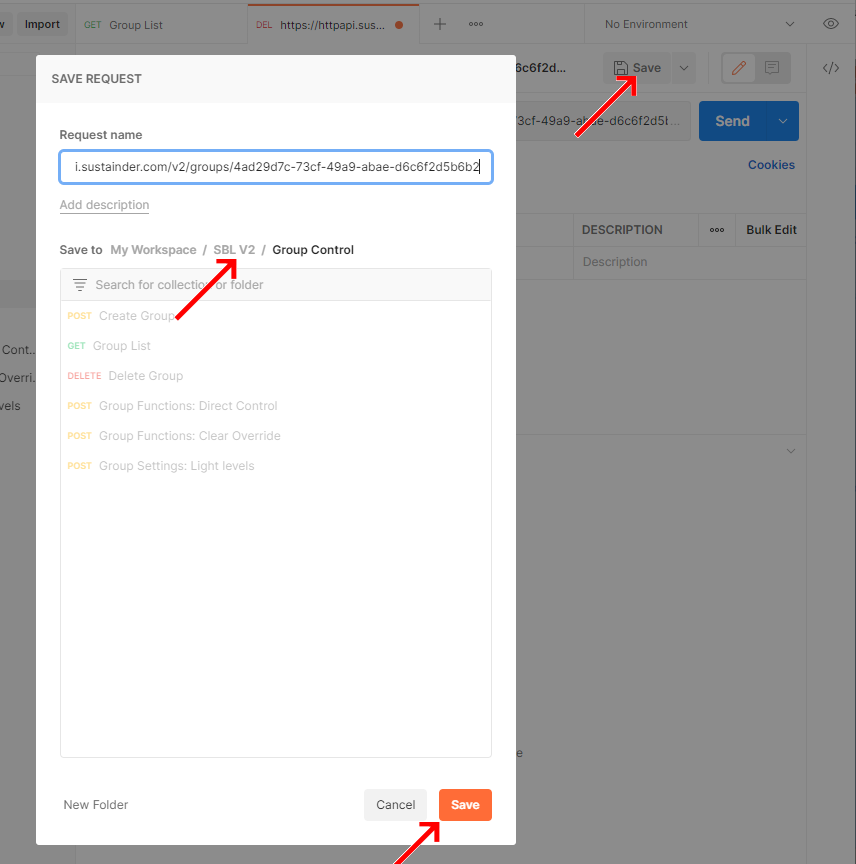Select SBL V2 in the breadcrumb path
Viewport: 856px width, 864px height.
[x=234, y=249]
